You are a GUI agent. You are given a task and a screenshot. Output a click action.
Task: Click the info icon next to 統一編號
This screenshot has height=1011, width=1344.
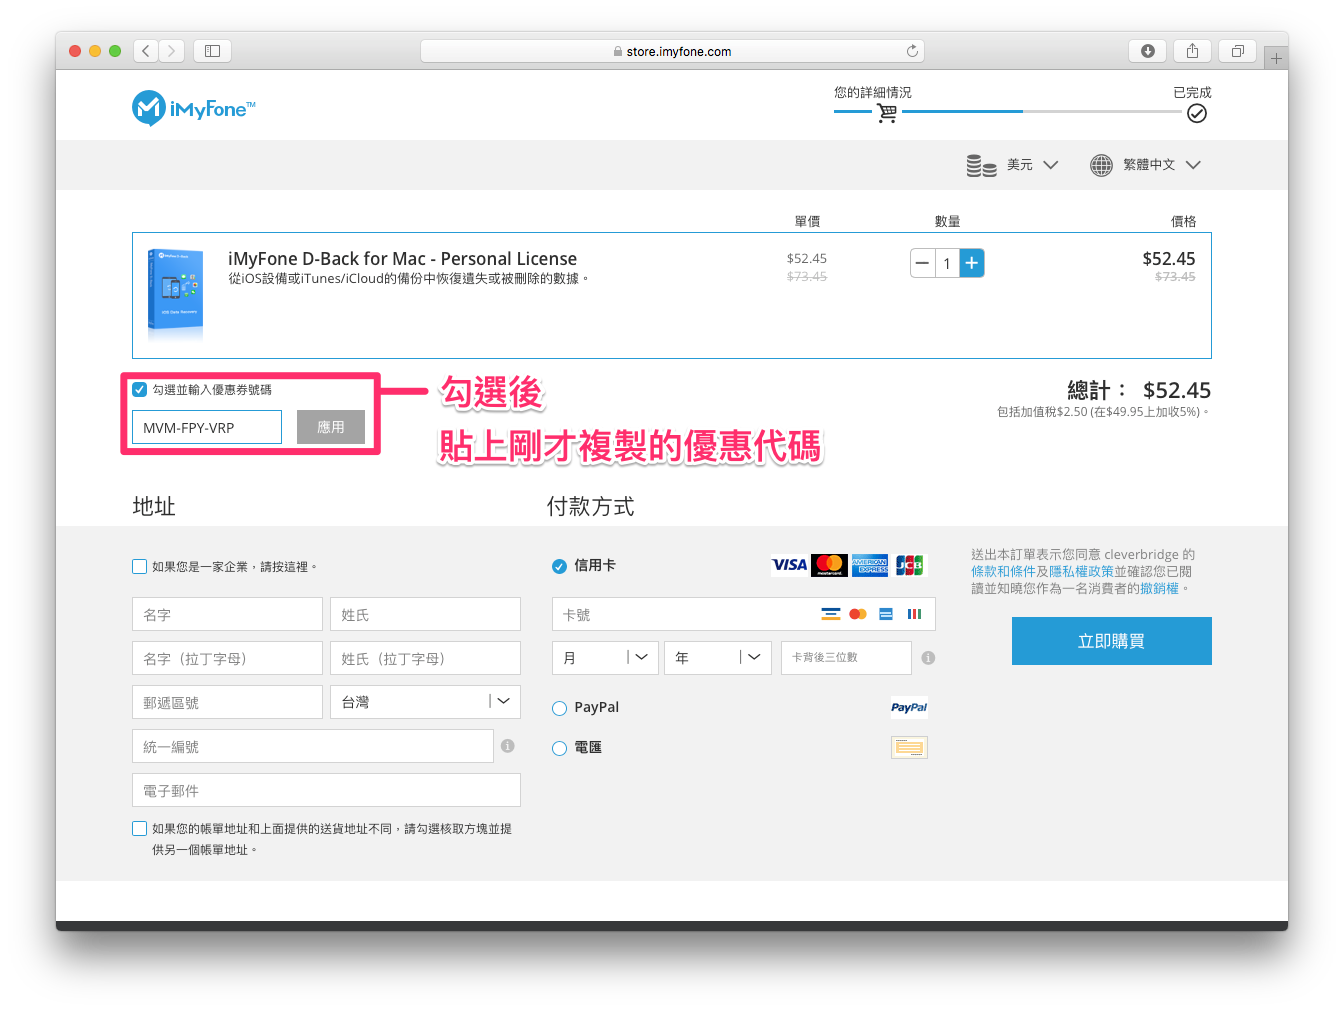[508, 746]
